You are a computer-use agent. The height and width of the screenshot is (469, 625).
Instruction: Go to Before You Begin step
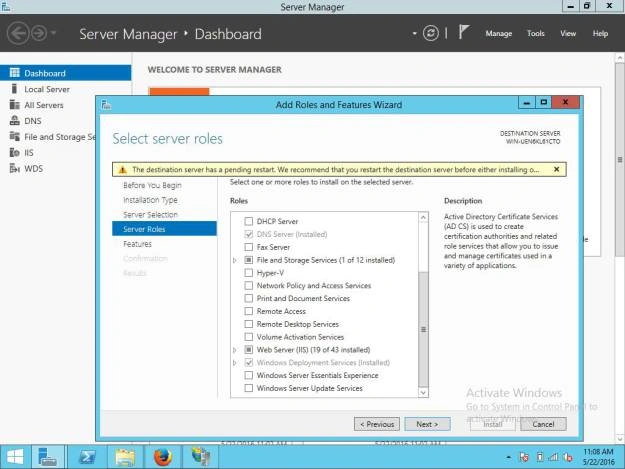point(152,185)
